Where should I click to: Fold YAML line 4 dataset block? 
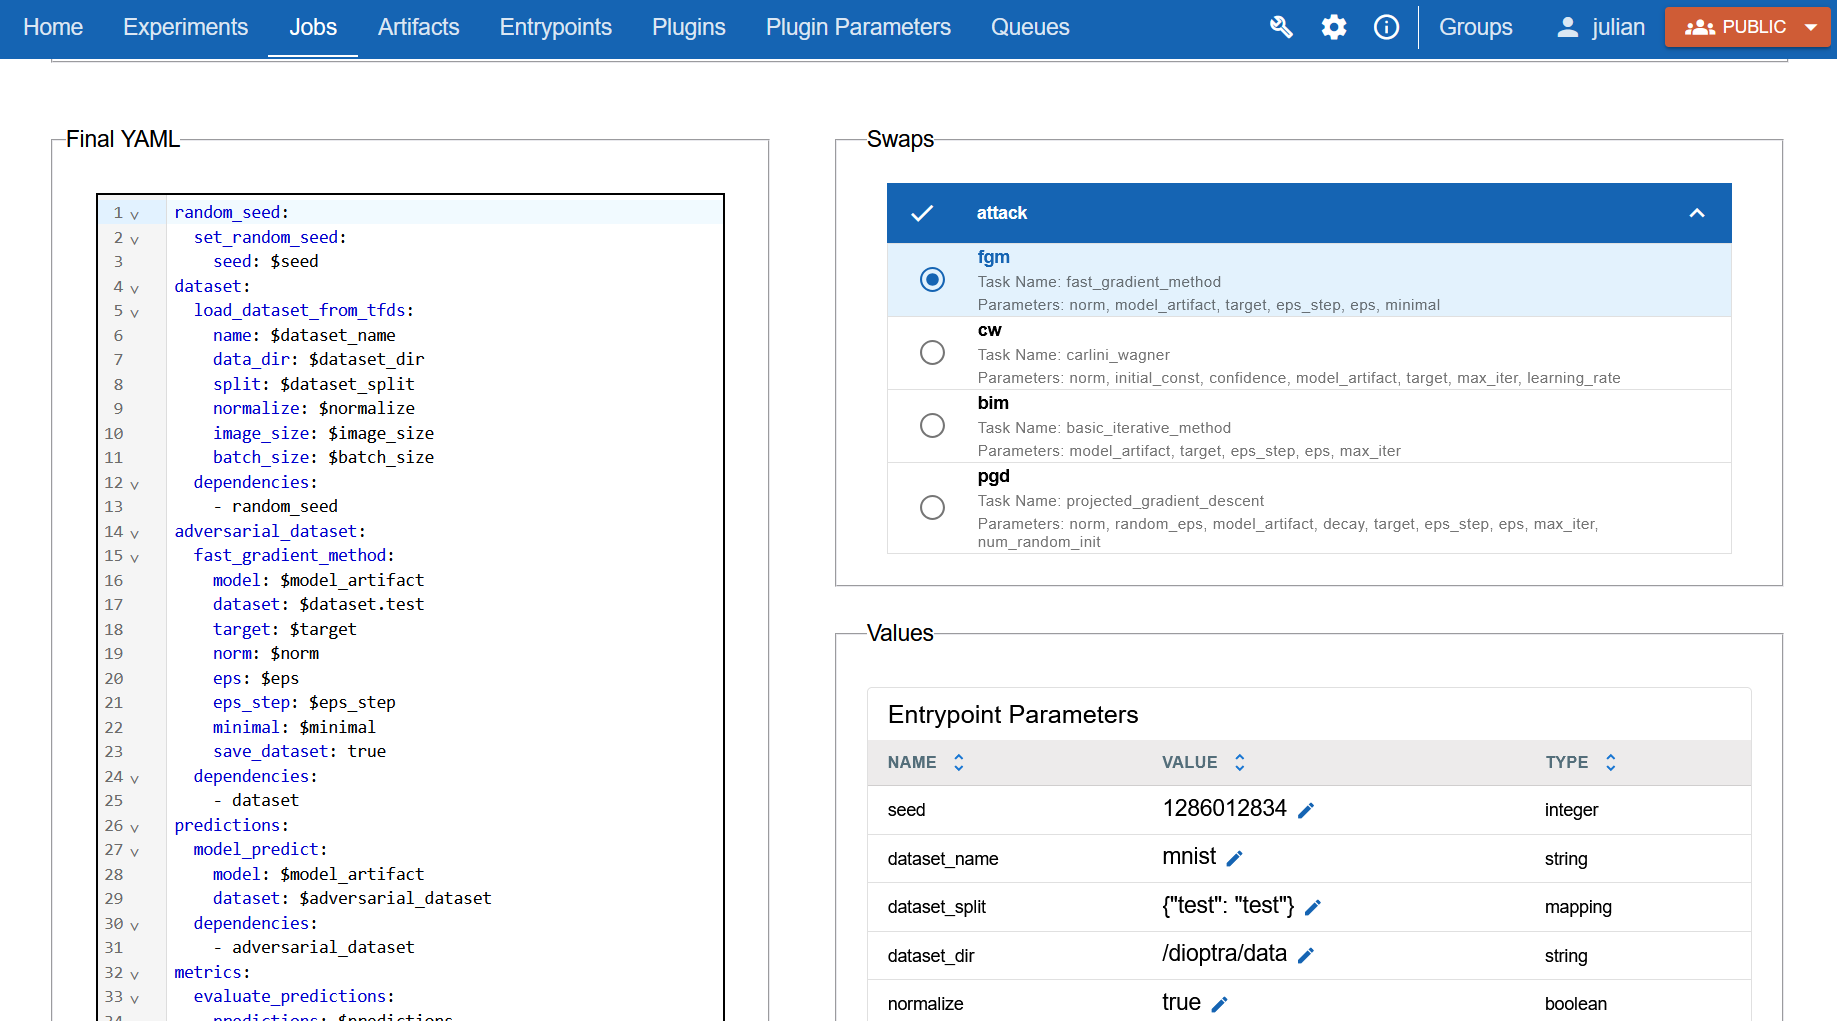[134, 288]
